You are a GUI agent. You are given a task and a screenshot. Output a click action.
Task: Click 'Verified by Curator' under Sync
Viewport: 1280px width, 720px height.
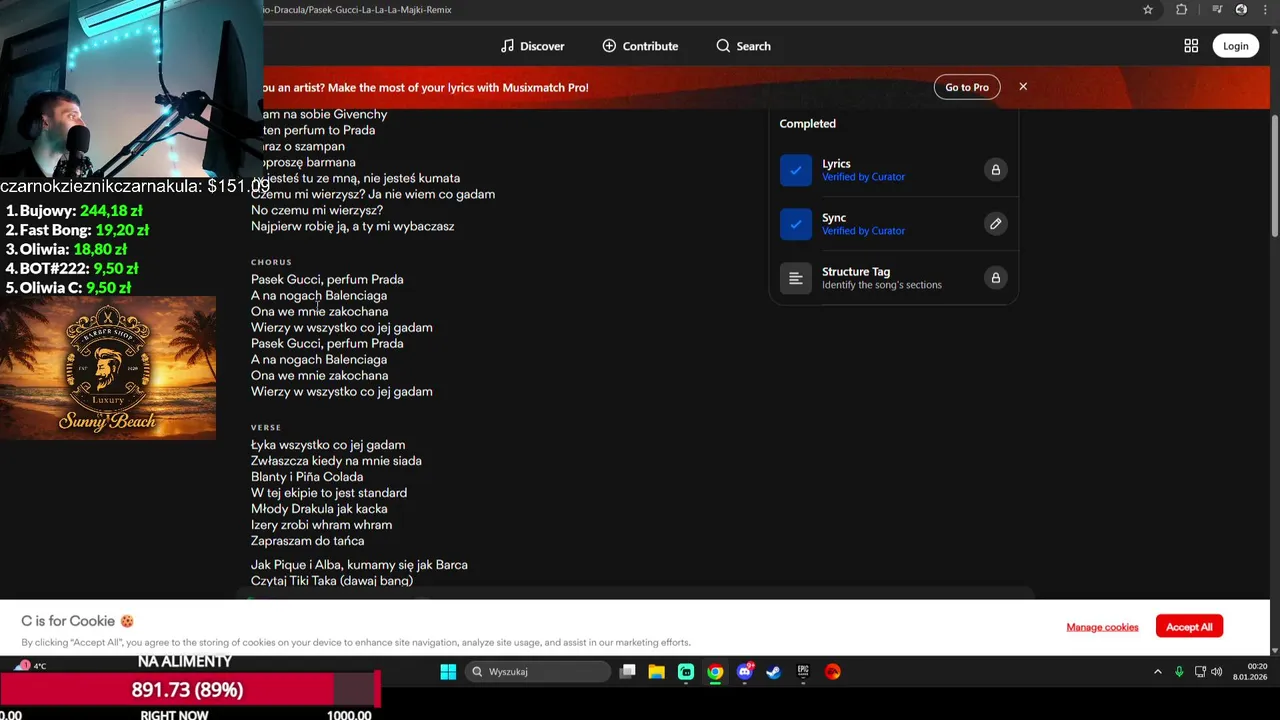point(863,231)
